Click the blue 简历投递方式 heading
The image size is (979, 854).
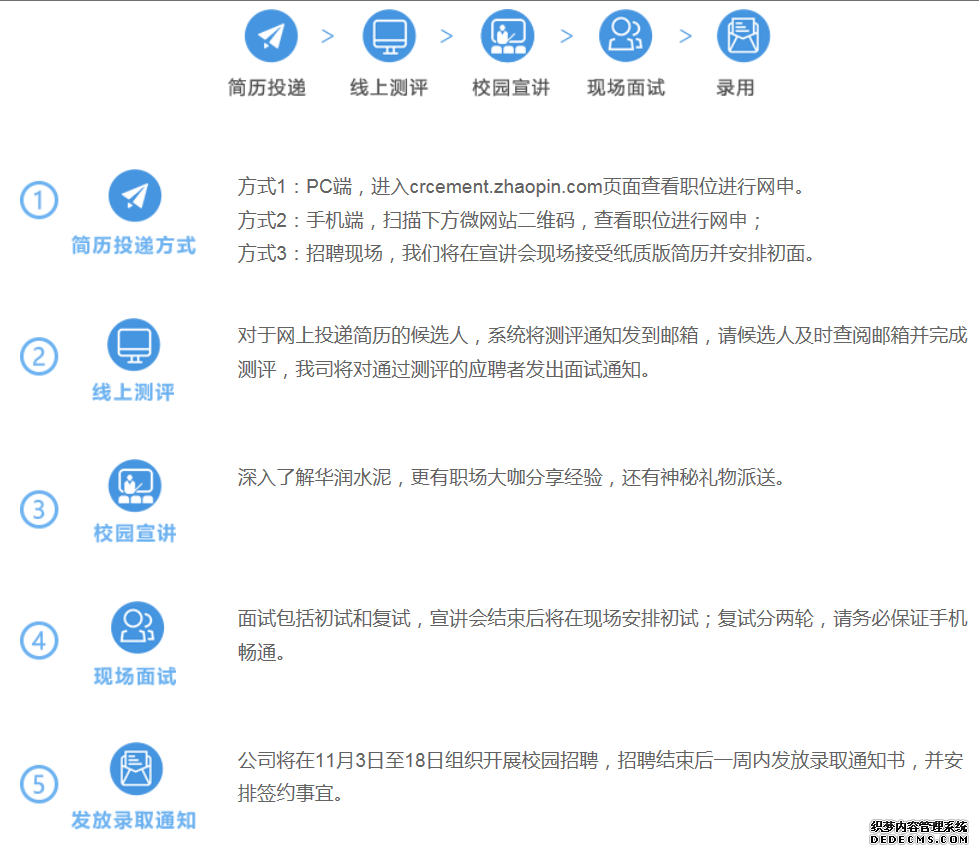click(x=134, y=245)
